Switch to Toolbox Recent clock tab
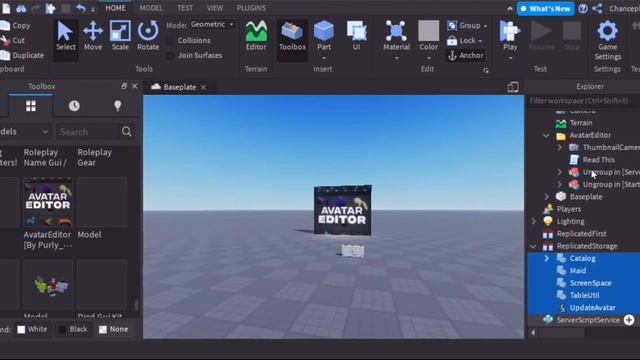This screenshot has width=640, height=360. tap(74, 106)
